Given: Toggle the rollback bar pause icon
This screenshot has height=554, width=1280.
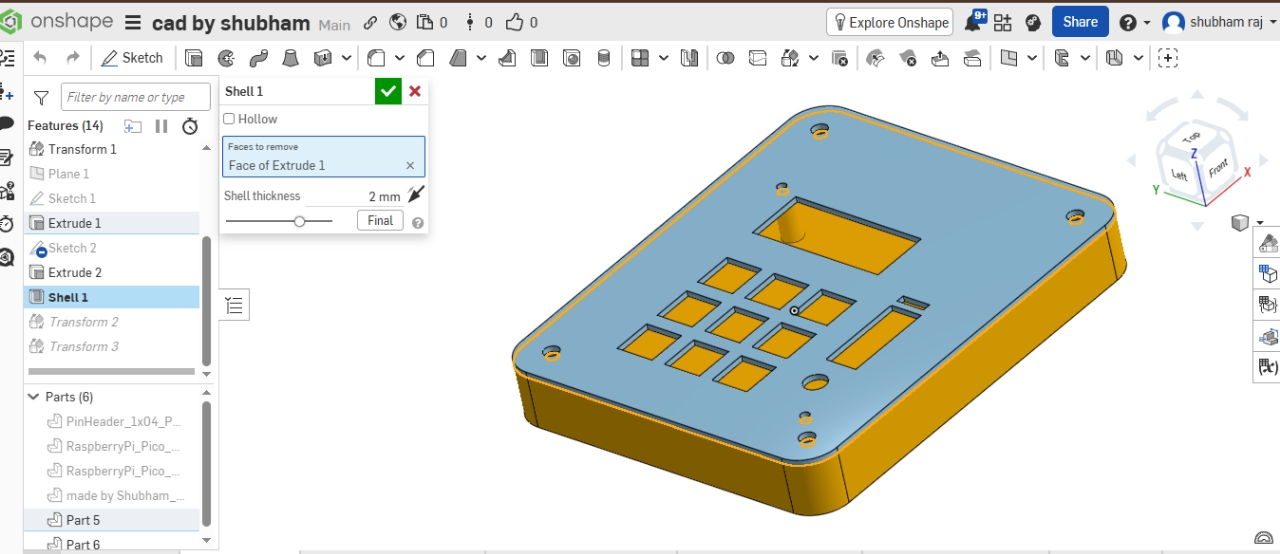Looking at the screenshot, I should [161, 126].
